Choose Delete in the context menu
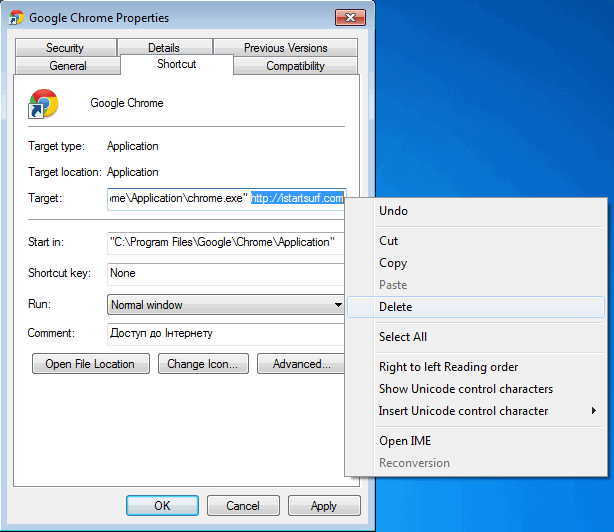The height and width of the screenshot is (532, 614). (x=476, y=307)
